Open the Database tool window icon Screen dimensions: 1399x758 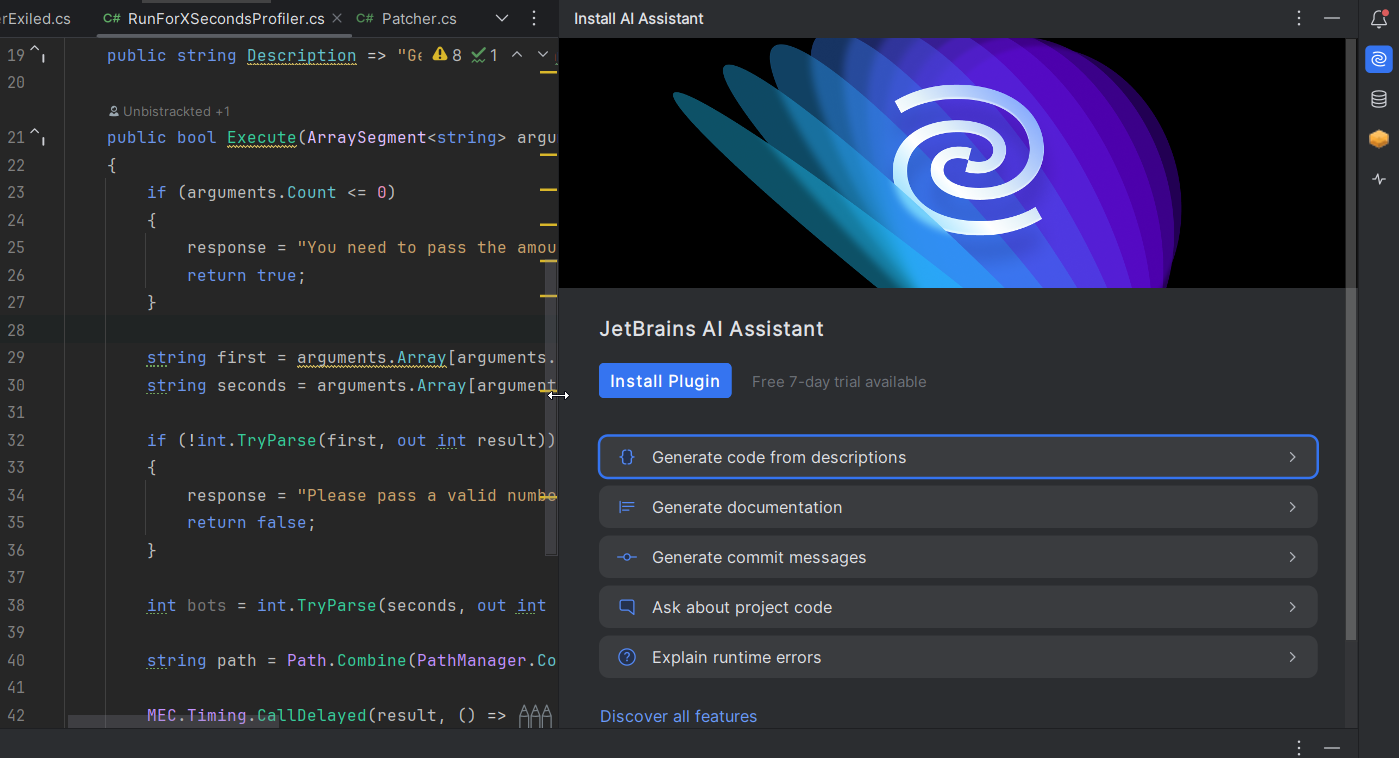click(1379, 99)
